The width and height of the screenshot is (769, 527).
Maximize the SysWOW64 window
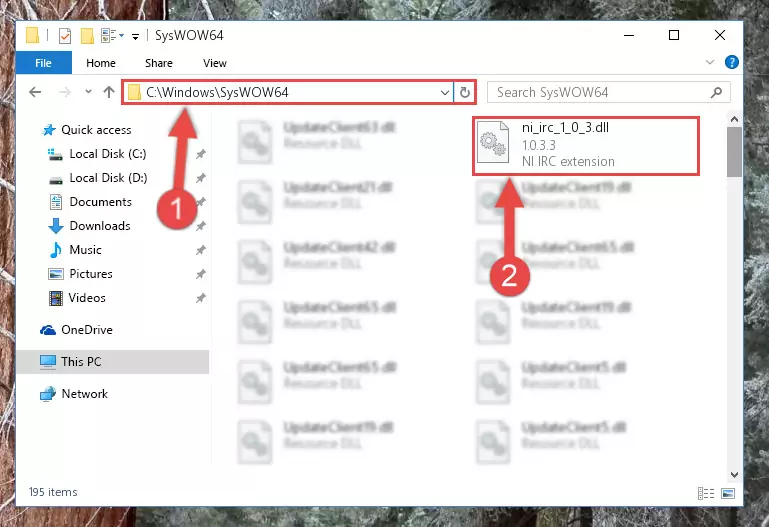click(674, 35)
